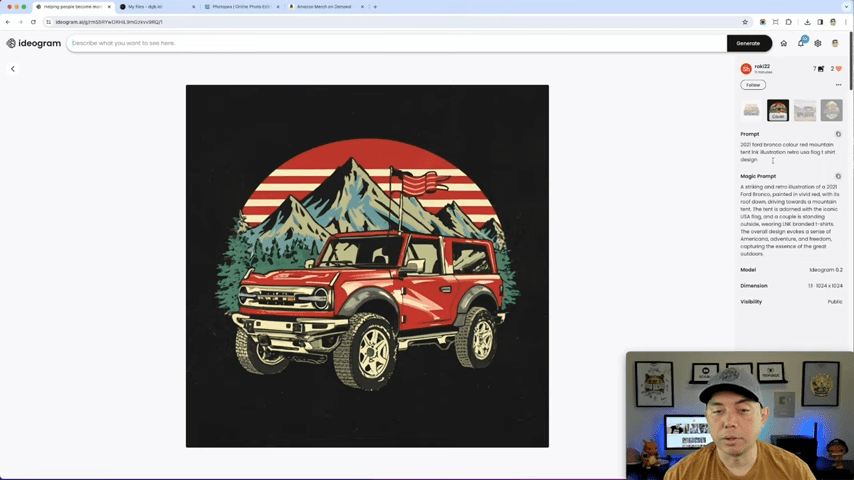Open roki22 profile name link

[x=762, y=66]
